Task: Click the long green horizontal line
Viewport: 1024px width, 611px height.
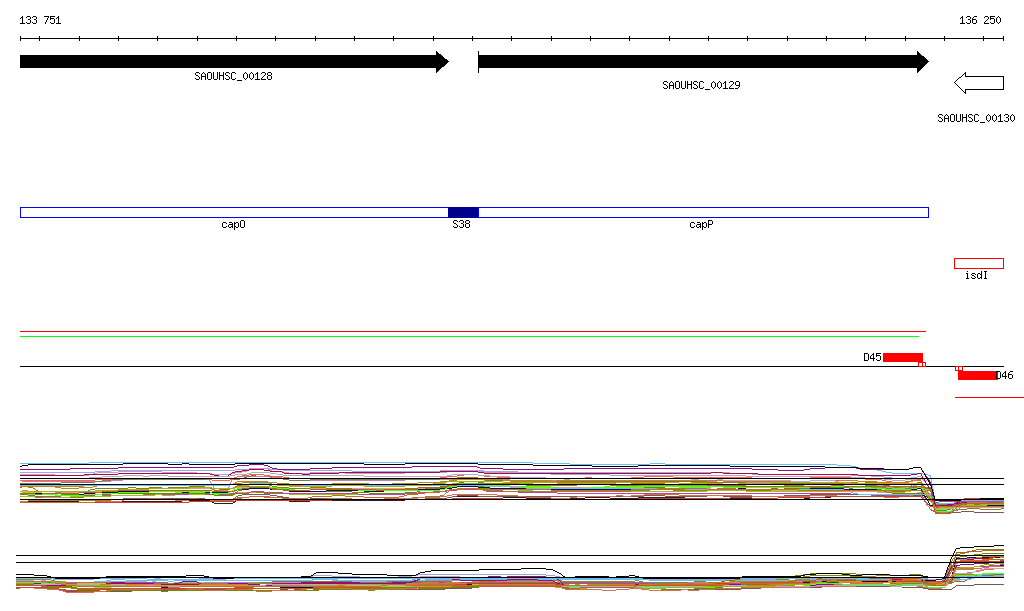Action: point(472,334)
